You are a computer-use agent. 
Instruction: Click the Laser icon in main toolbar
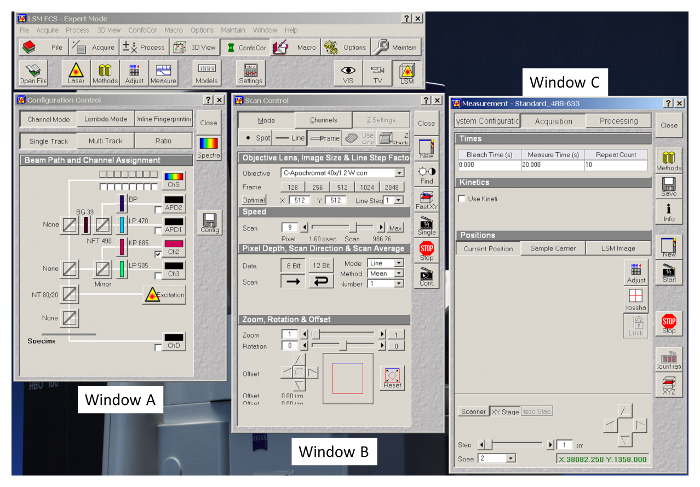coord(75,73)
